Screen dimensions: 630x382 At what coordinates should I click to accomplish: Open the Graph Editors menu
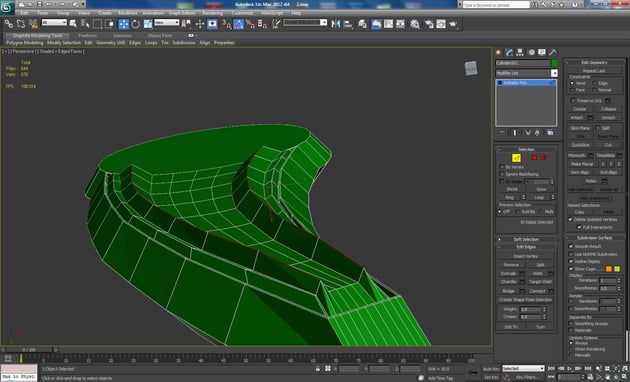pyautogui.click(x=182, y=13)
